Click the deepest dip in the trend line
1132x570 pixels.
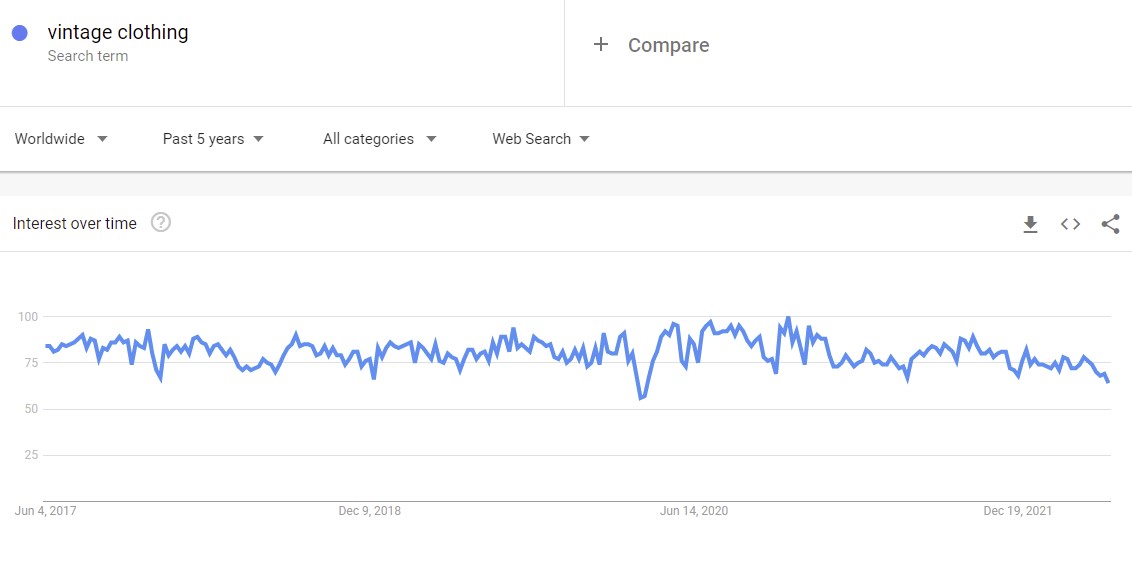(640, 397)
